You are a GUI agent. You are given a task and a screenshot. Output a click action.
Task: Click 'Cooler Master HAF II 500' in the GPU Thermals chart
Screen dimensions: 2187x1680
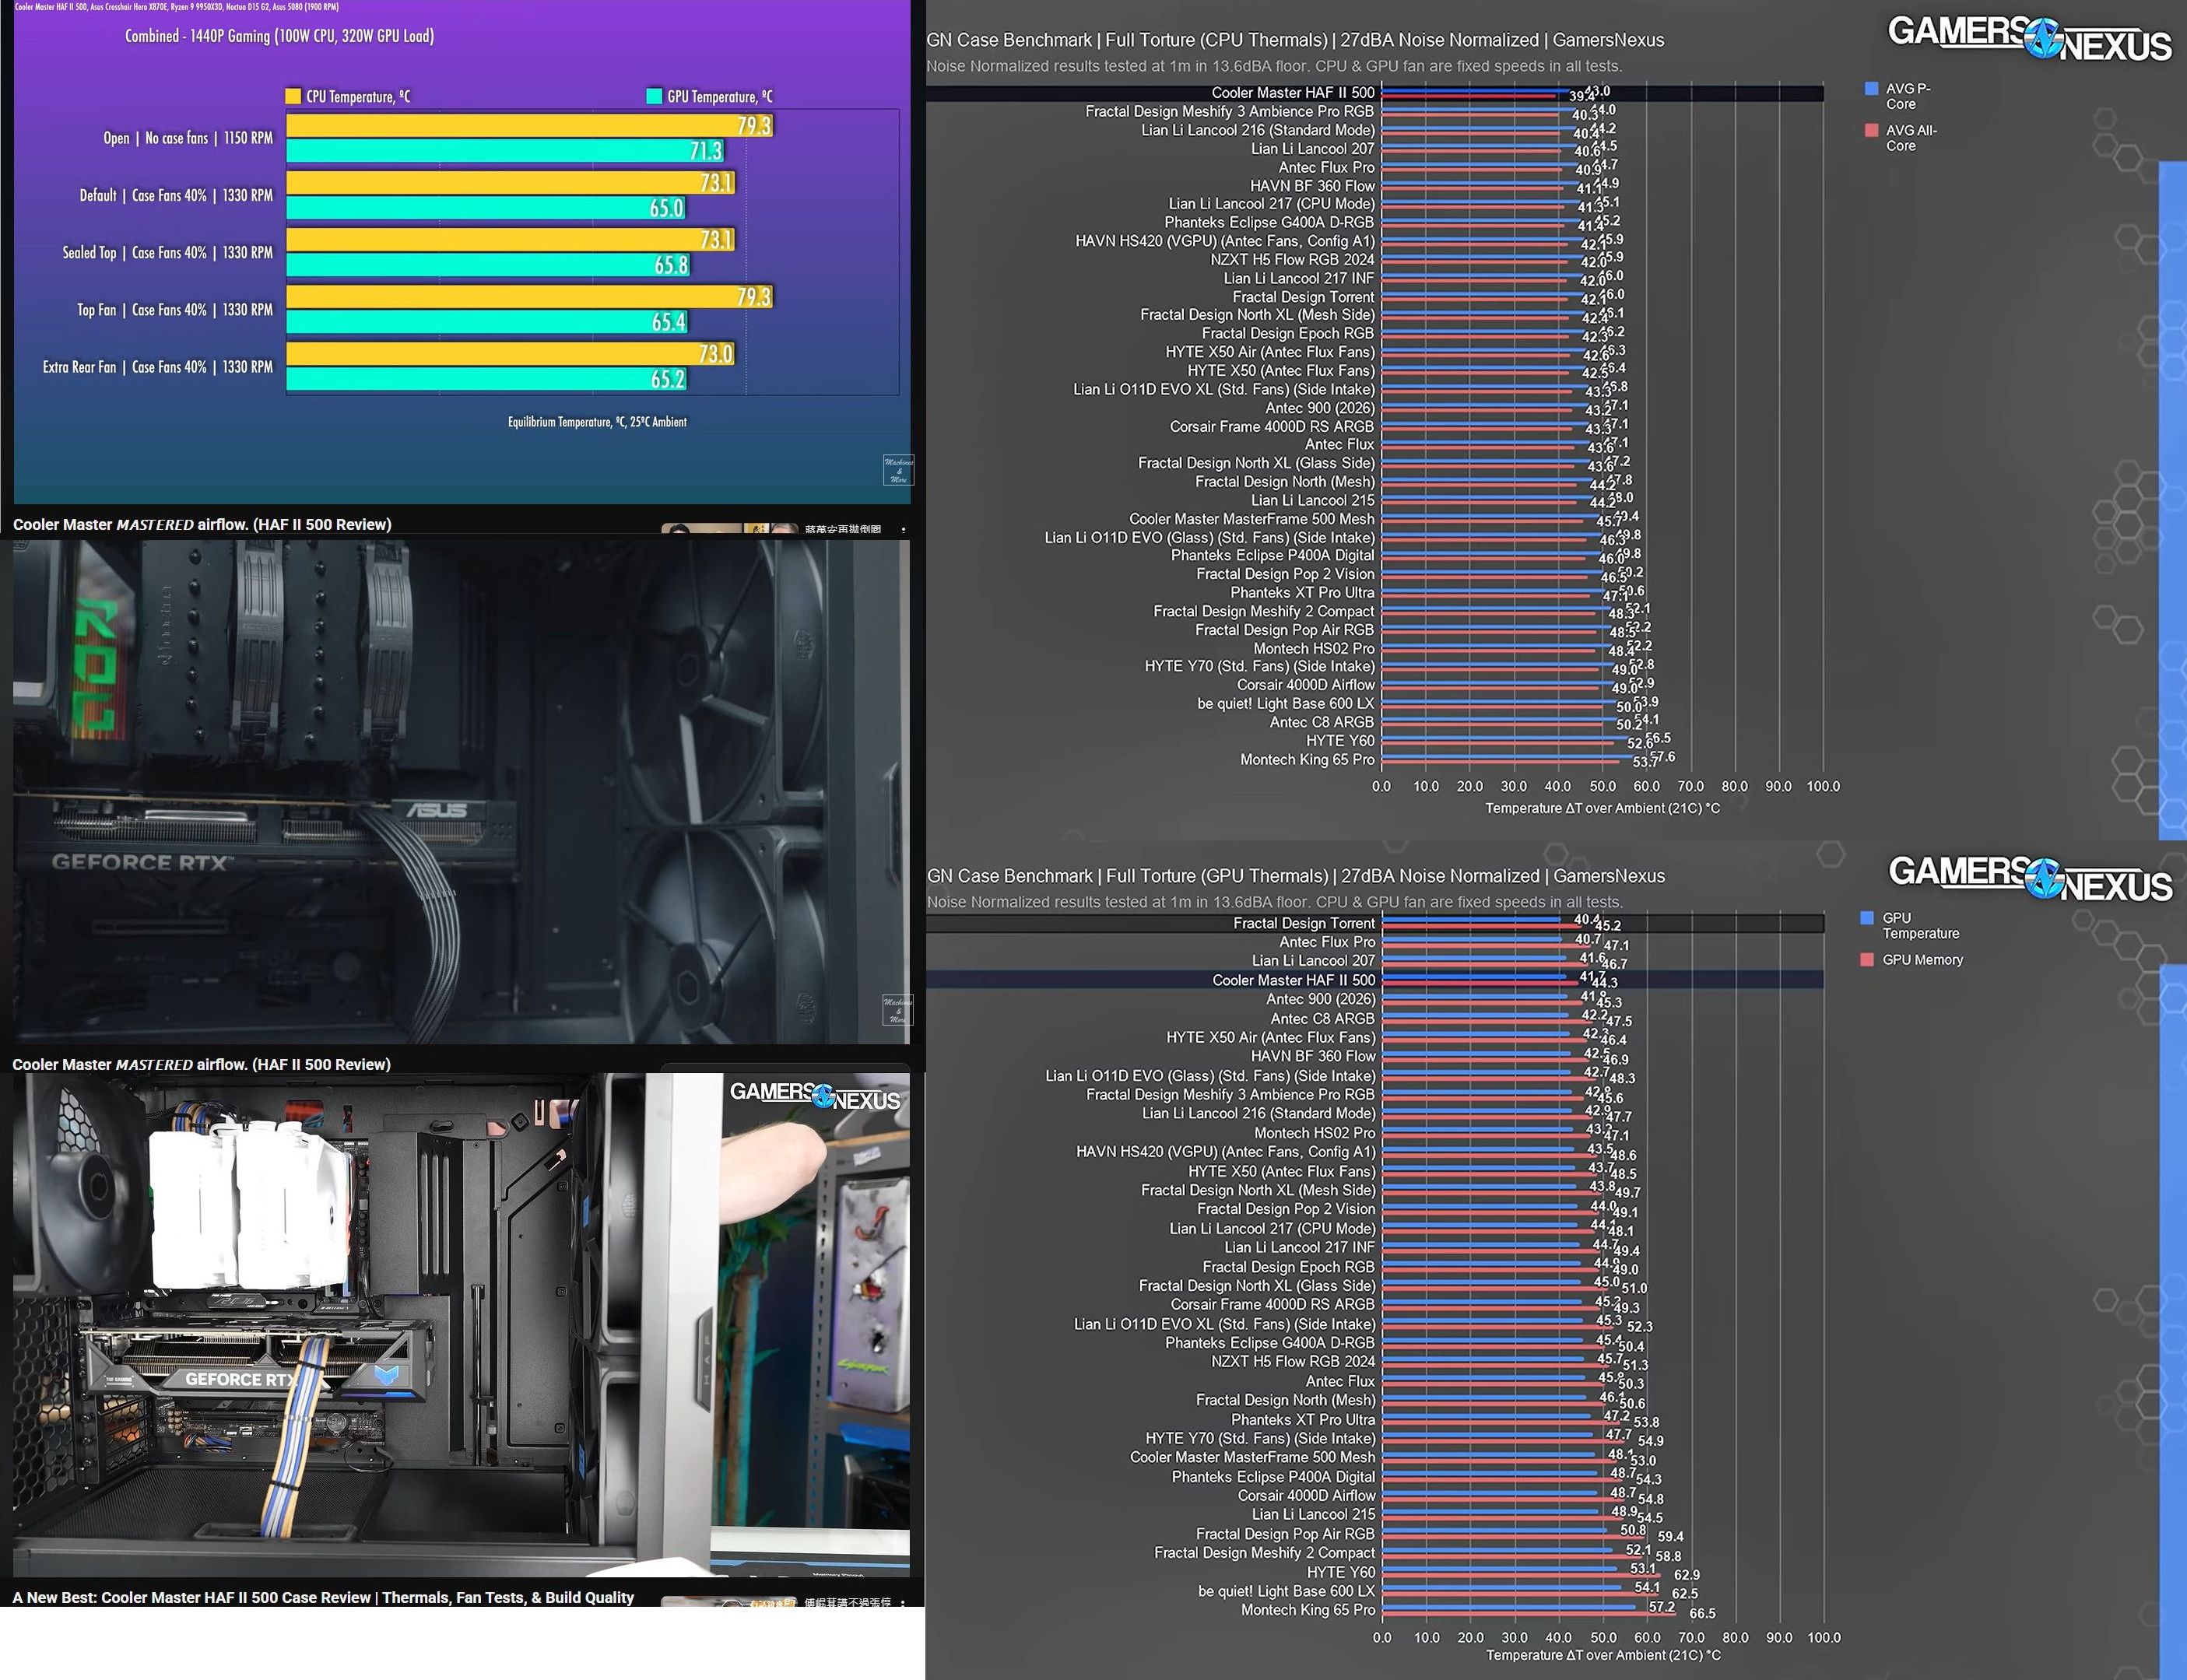click(x=1294, y=980)
